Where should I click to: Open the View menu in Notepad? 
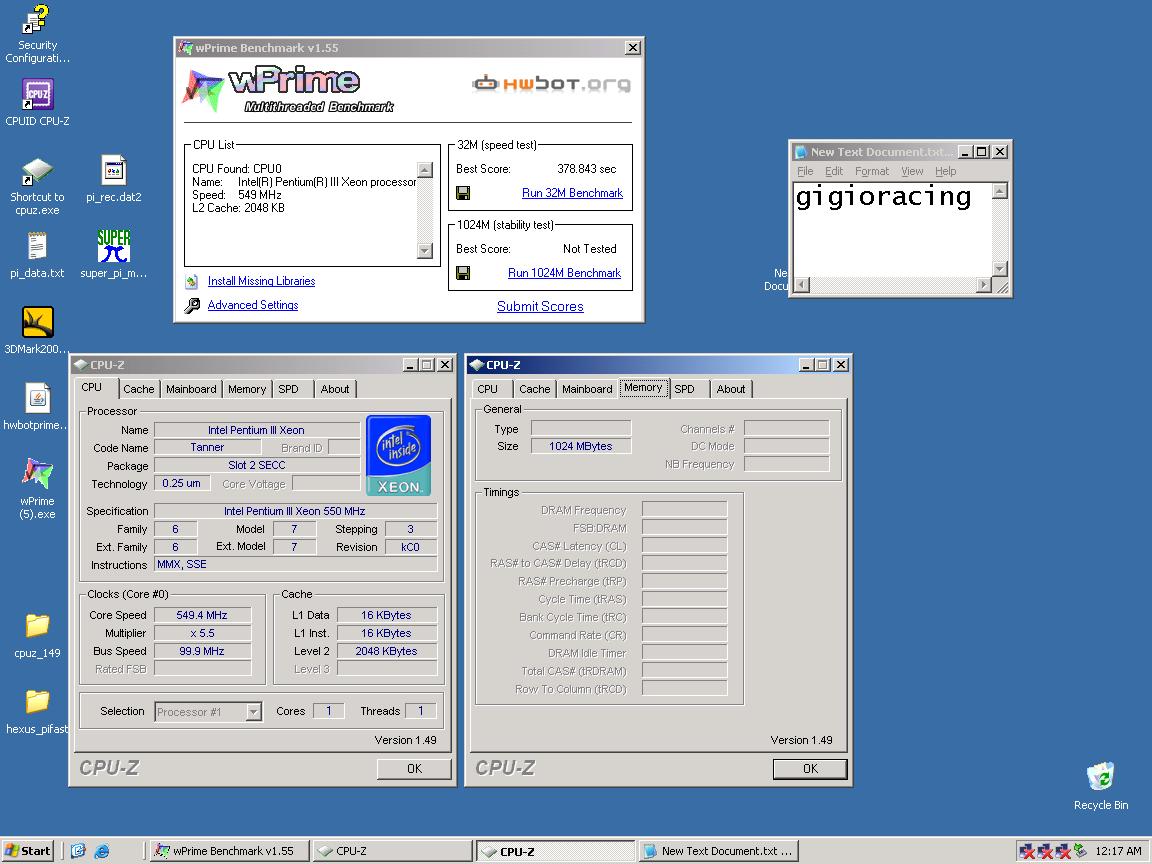[912, 171]
